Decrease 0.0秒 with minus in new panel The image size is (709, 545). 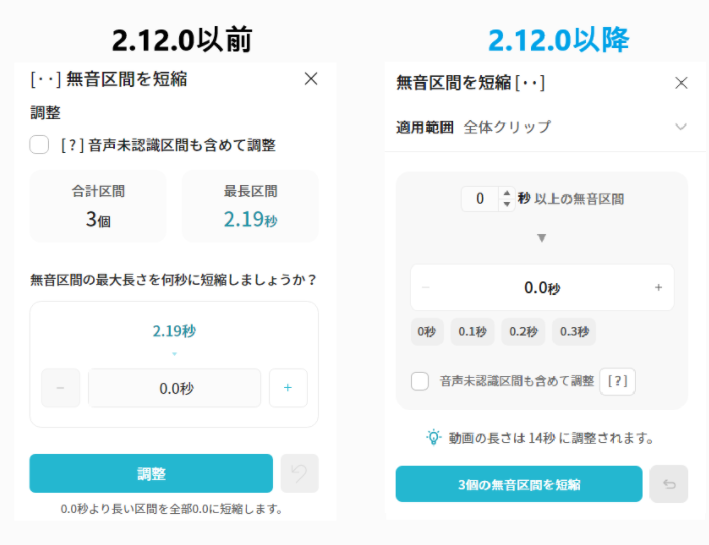click(x=425, y=288)
